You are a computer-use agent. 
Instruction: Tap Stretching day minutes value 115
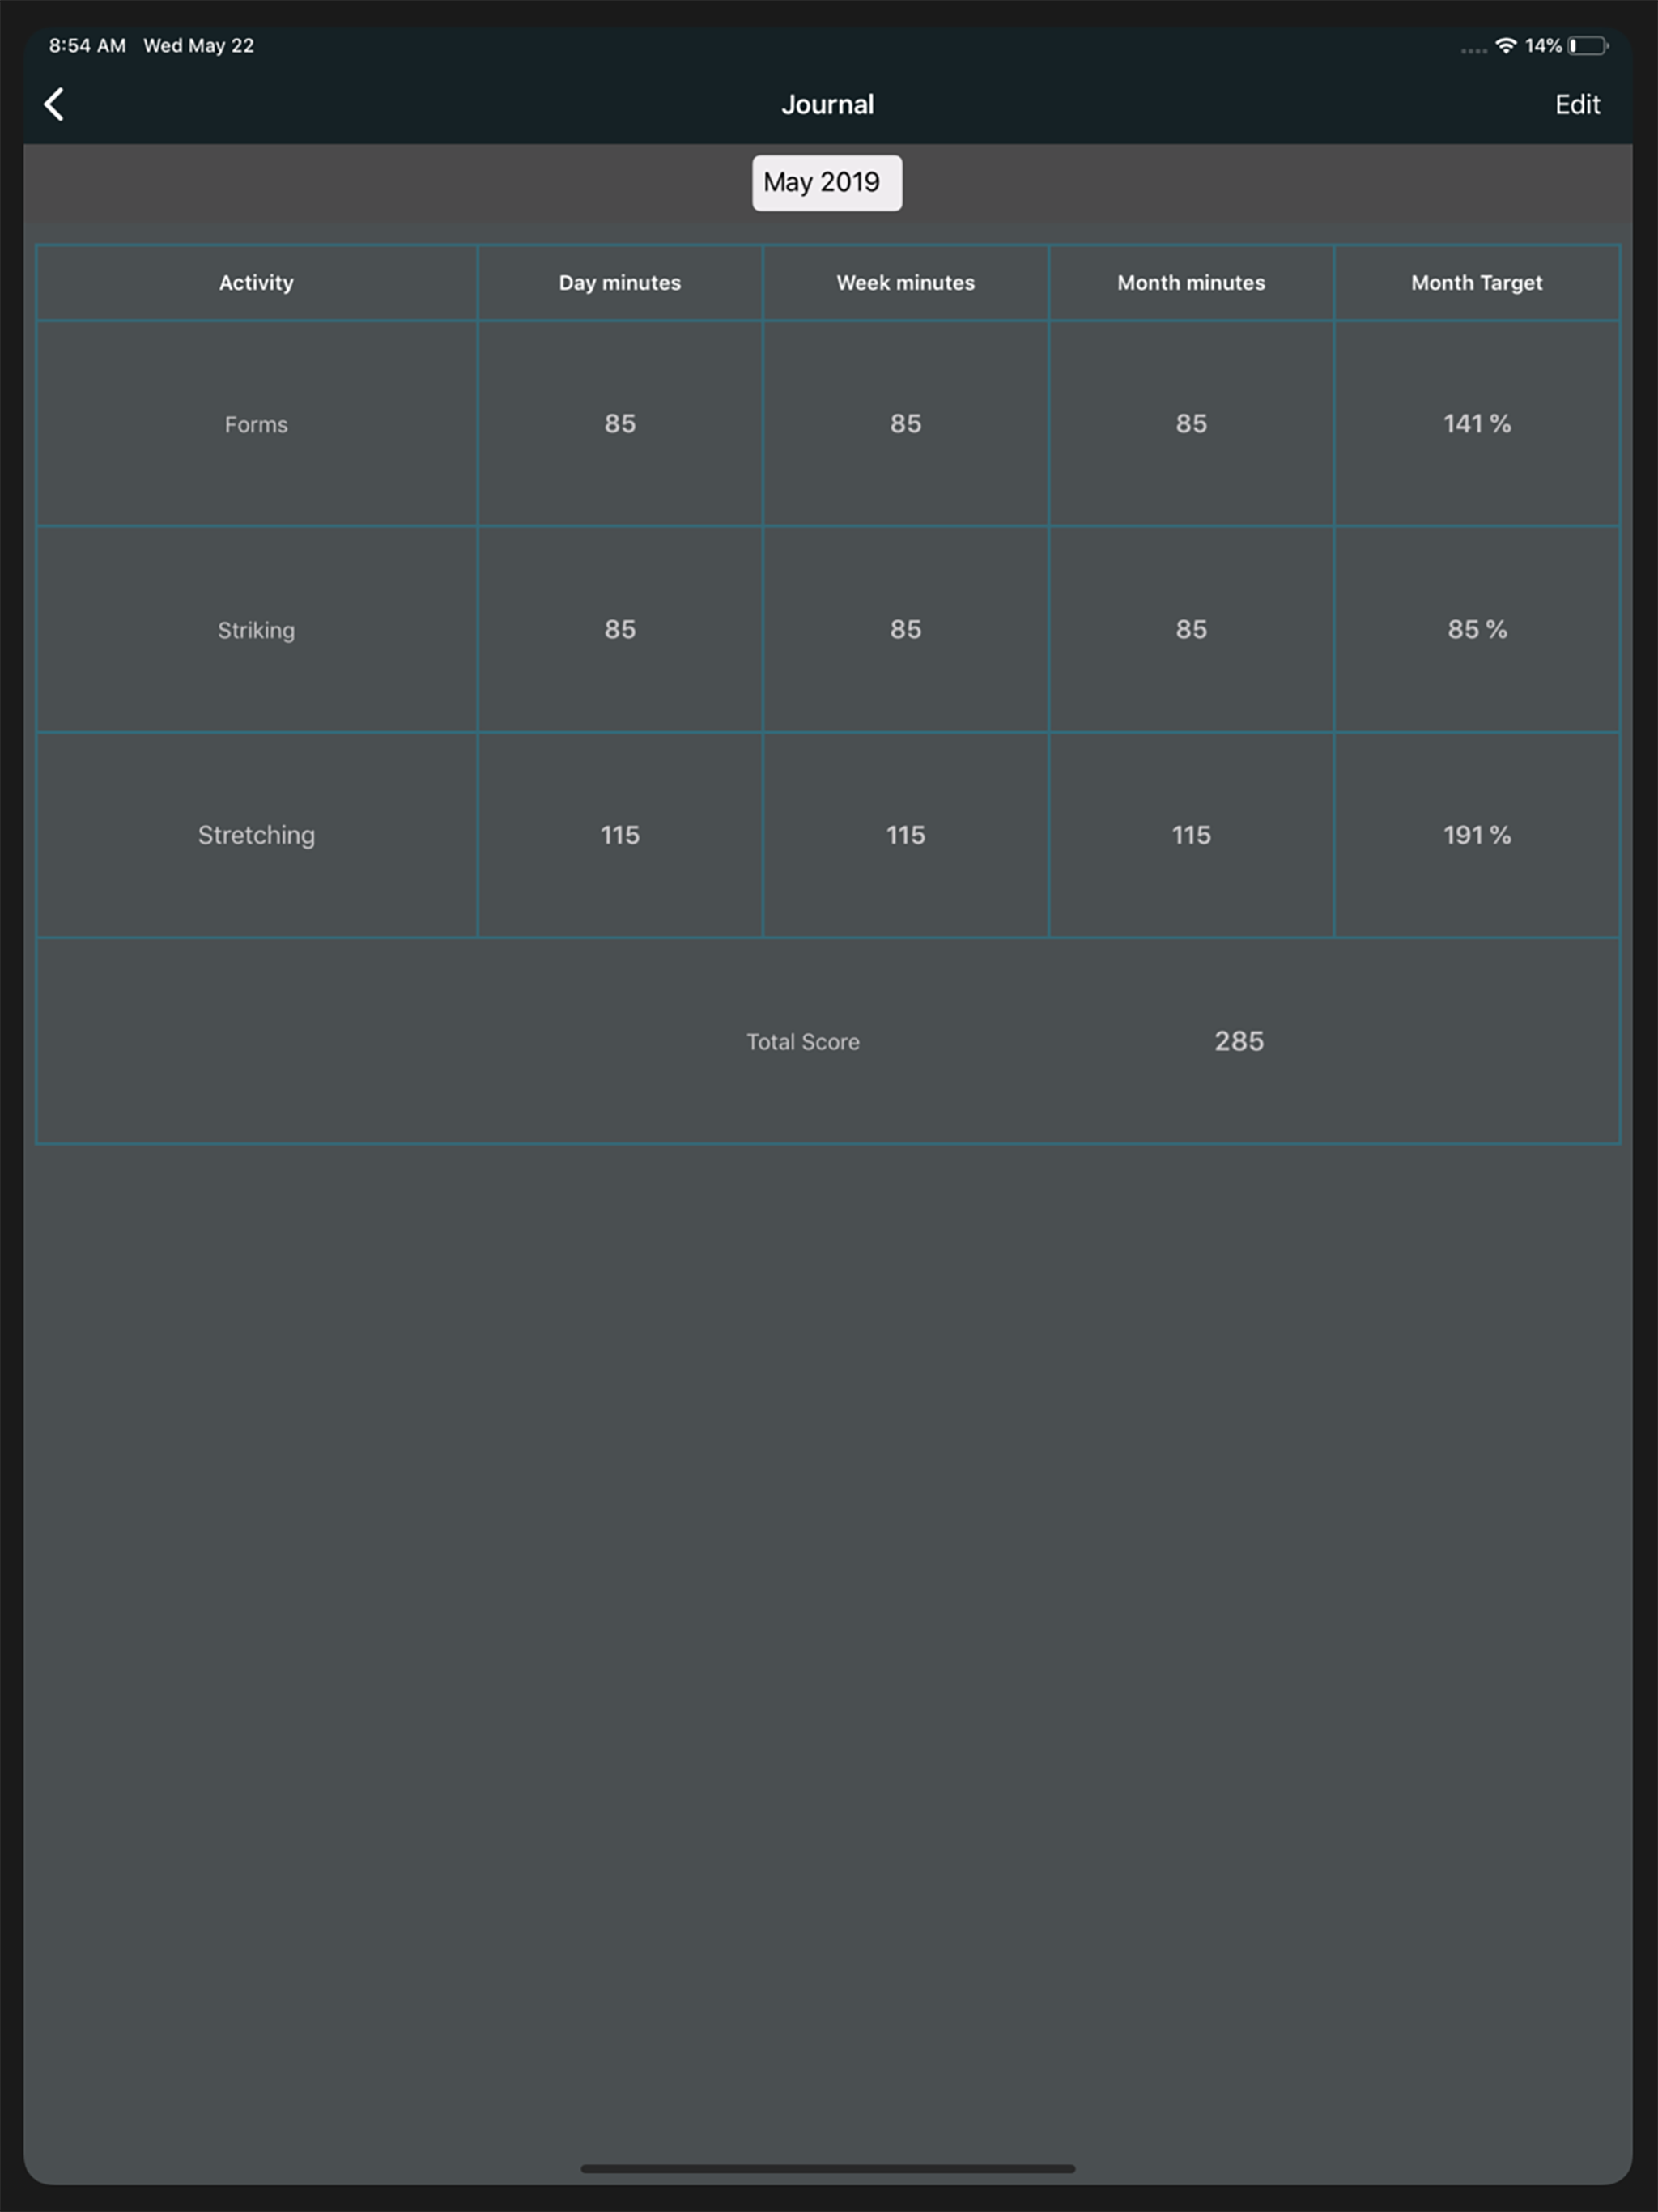click(x=620, y=835)
